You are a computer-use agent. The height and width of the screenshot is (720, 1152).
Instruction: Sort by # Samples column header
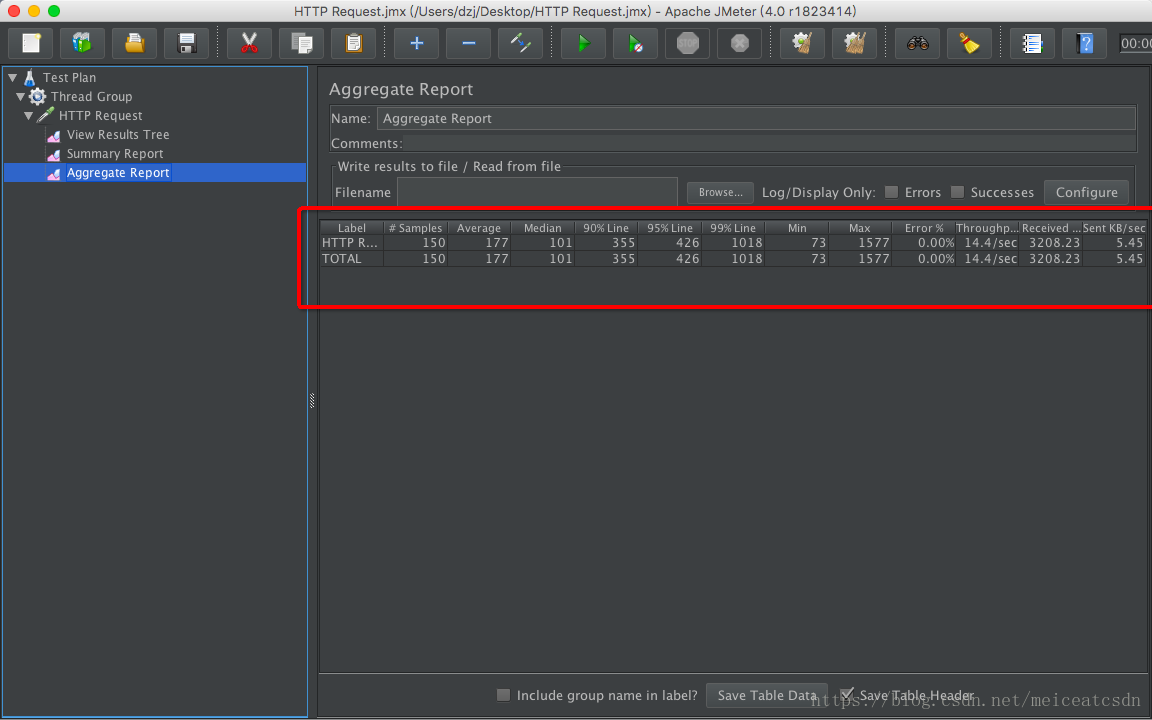pos(415,228)
